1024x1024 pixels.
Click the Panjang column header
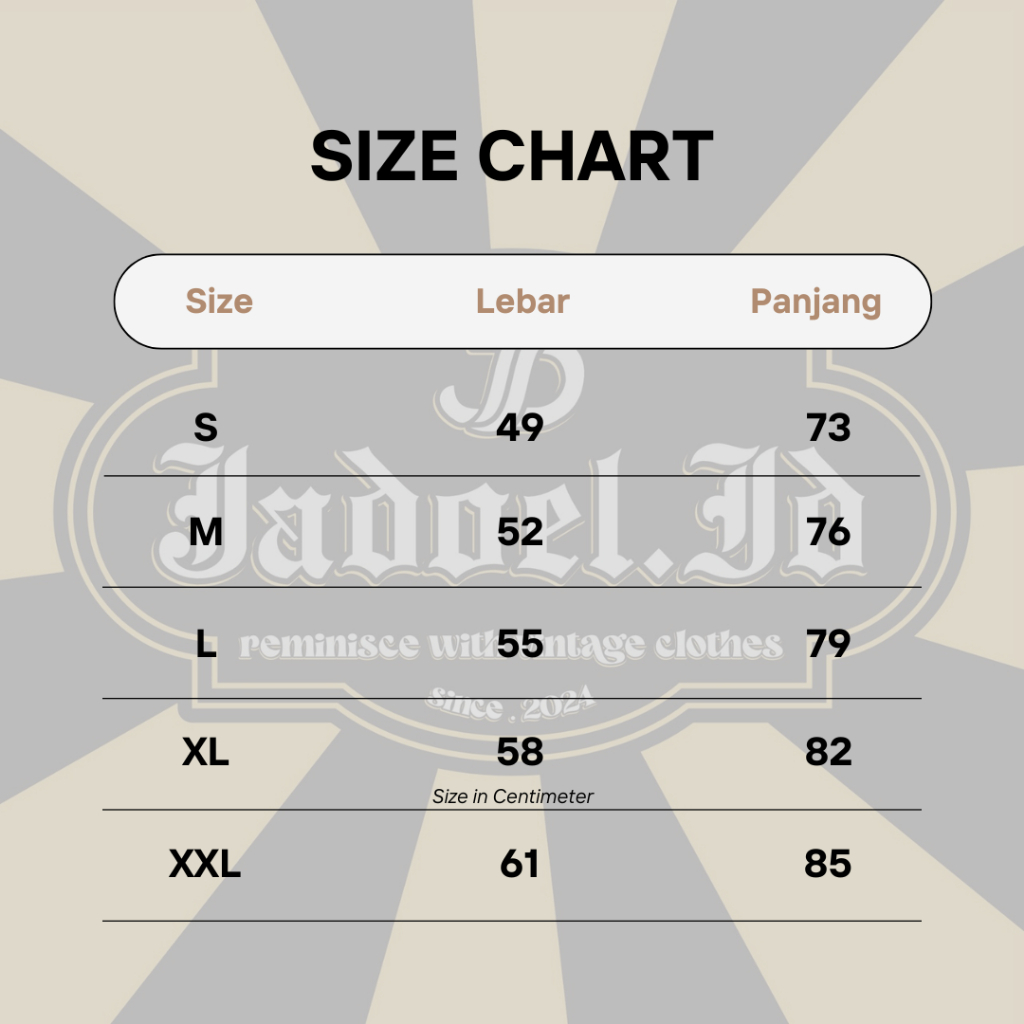click(x=815, y=301)
